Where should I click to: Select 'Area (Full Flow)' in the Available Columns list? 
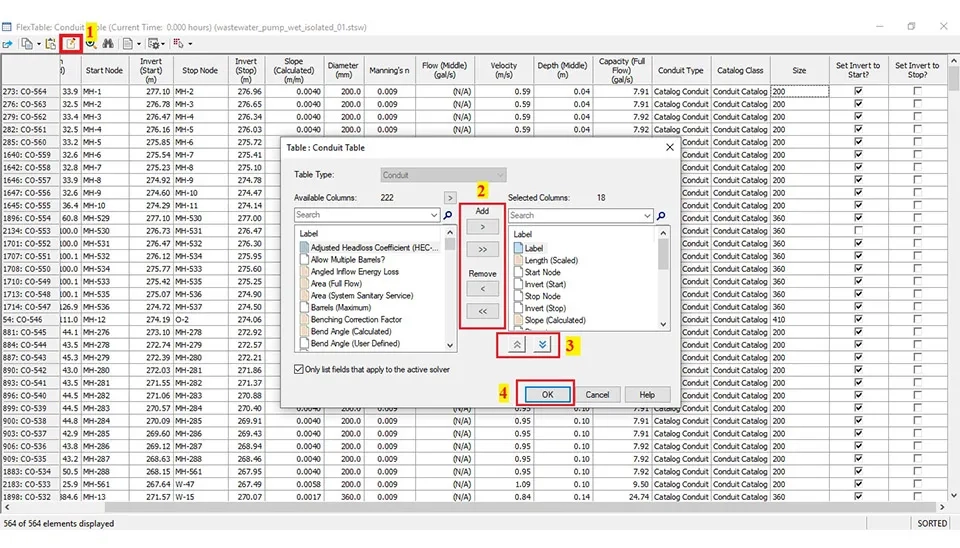(x=347, y=283)
